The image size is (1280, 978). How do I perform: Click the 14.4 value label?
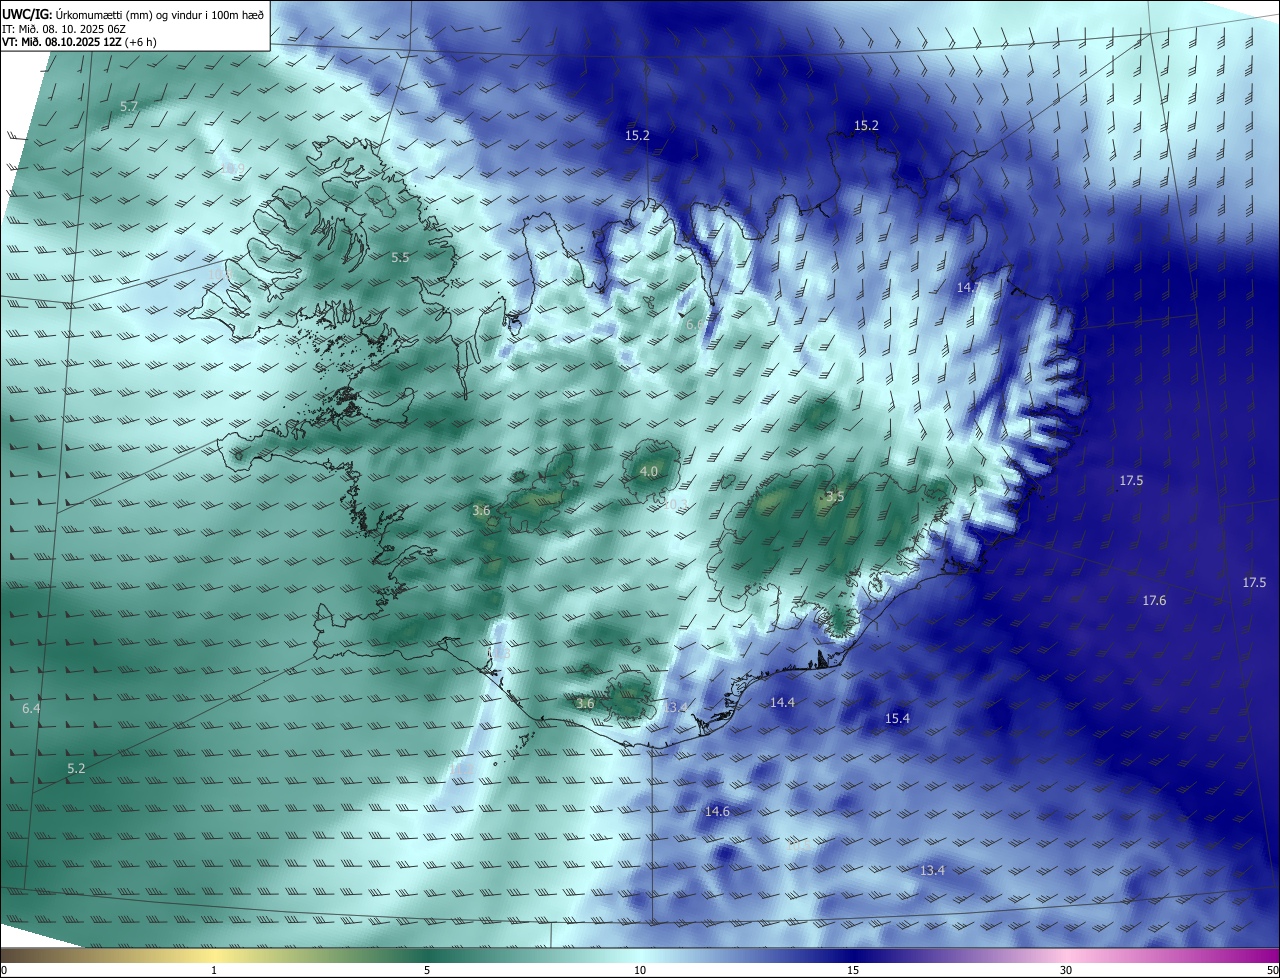click(x=782, y=703)
